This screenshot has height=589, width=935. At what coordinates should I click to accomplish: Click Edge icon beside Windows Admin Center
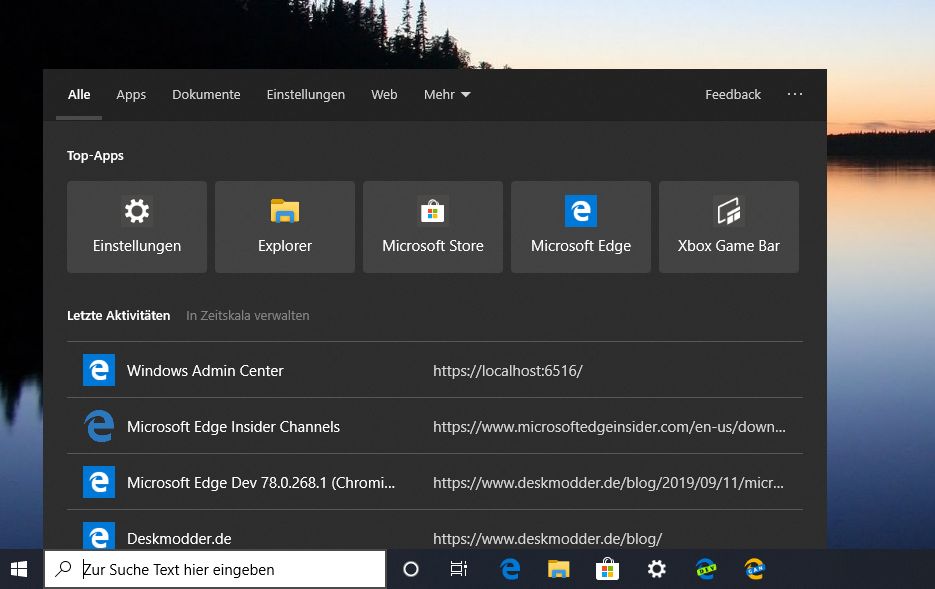(x=99, y=370)
